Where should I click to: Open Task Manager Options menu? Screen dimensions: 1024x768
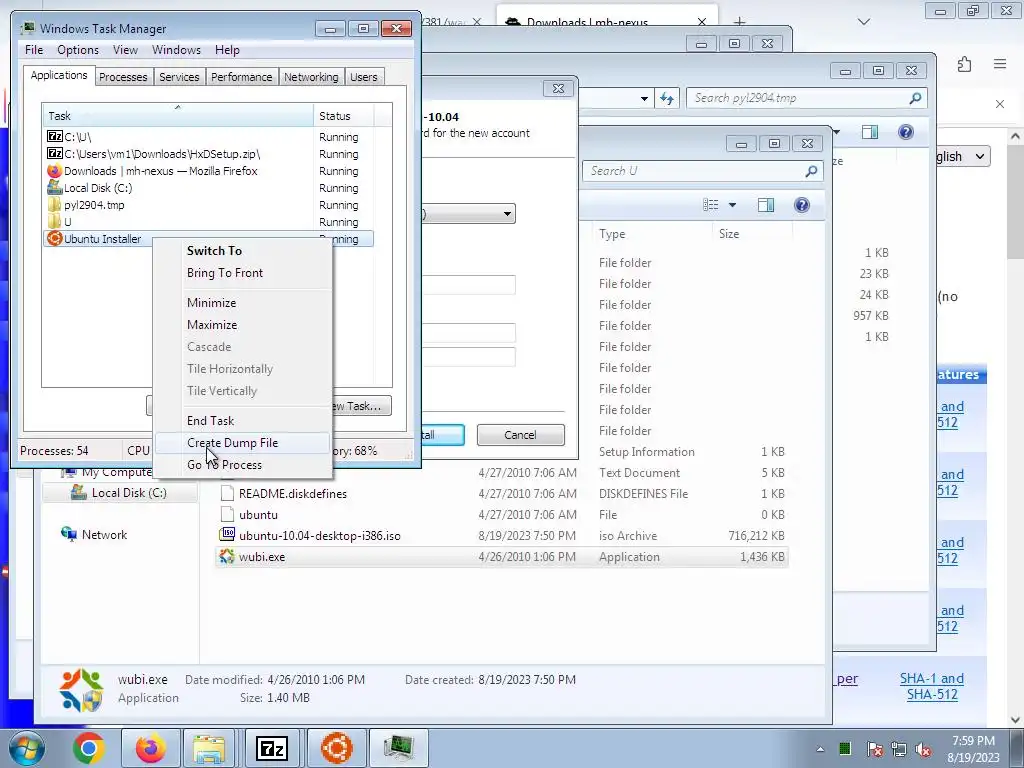point(78,50)
